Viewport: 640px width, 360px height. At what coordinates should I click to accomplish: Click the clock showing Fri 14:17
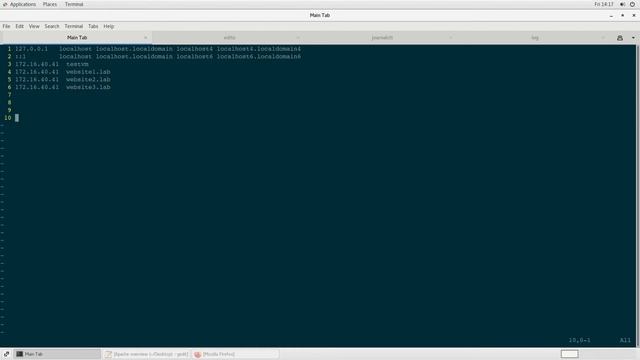click(x=604, y=4)
